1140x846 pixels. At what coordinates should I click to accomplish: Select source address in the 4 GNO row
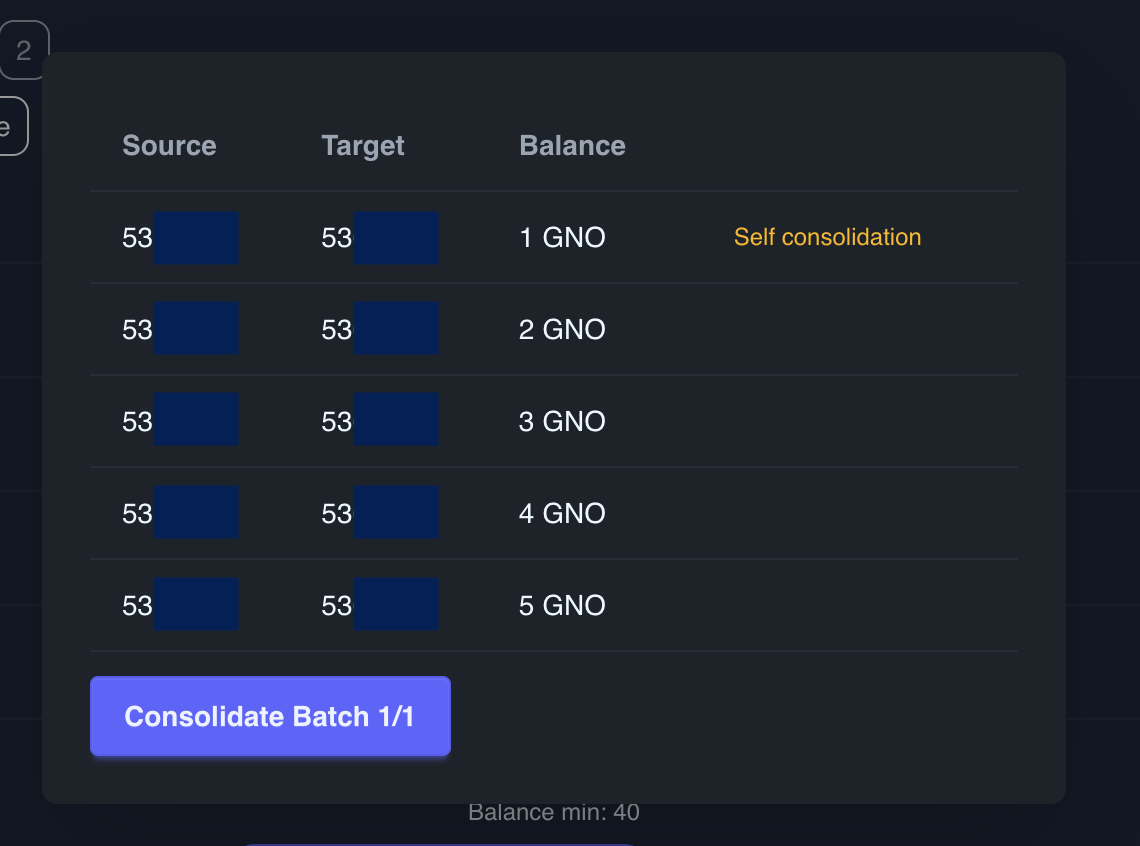click(x=180, y=513)
